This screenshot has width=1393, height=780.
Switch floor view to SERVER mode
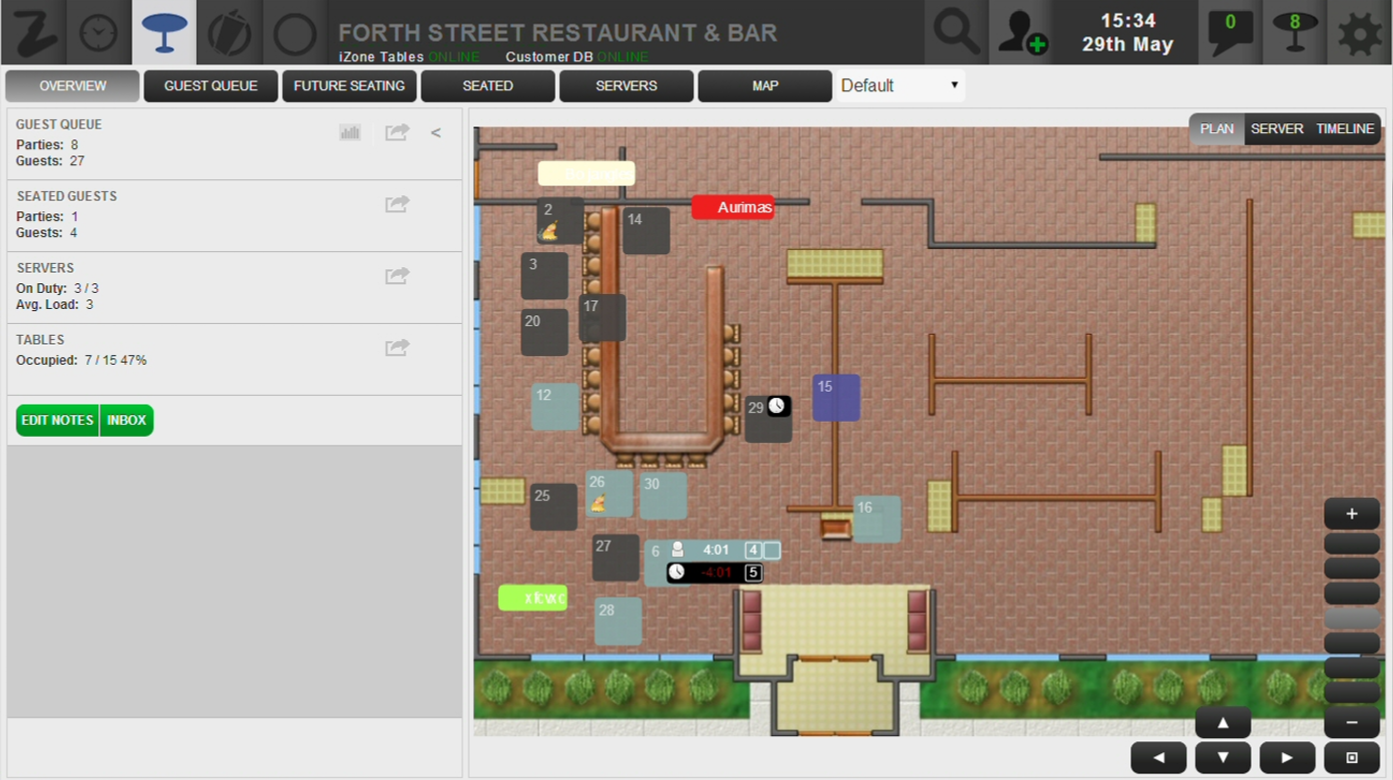point(1277,129)
